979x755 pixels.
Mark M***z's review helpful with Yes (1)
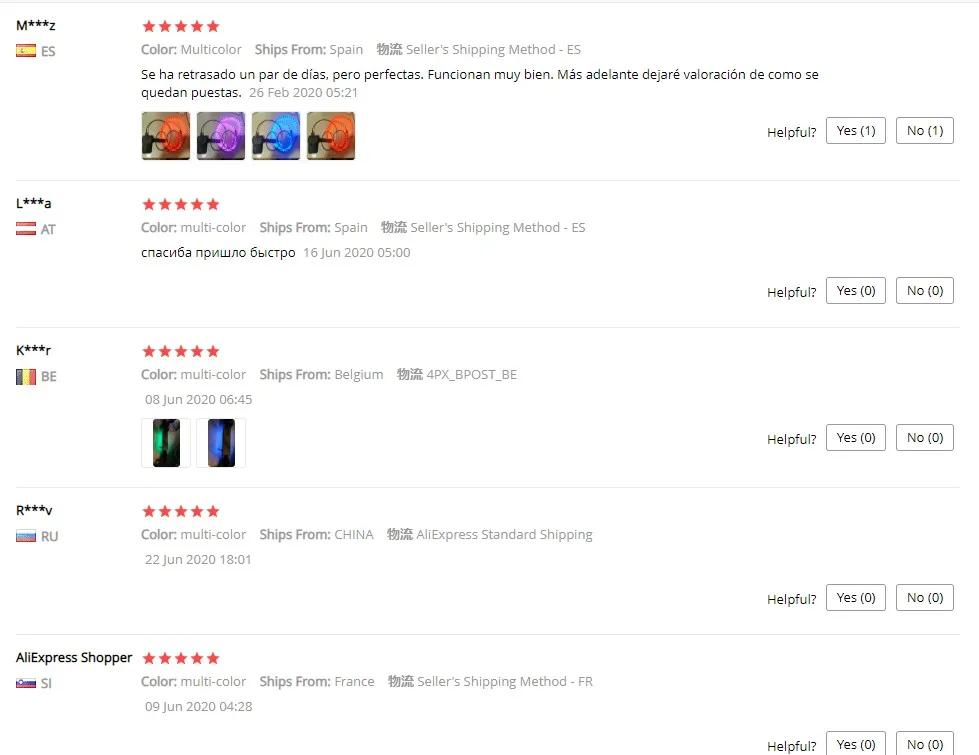(855, 131)
